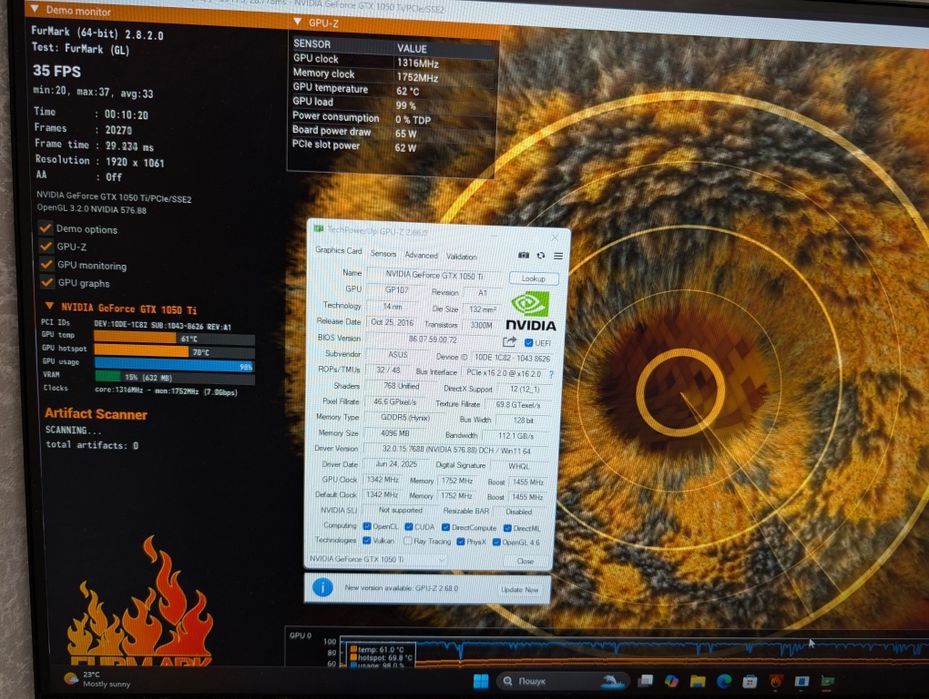Click the FurMark flame taskbar icon
The height and width of the screenshot is (699, 929).
[x=776, y=681]
